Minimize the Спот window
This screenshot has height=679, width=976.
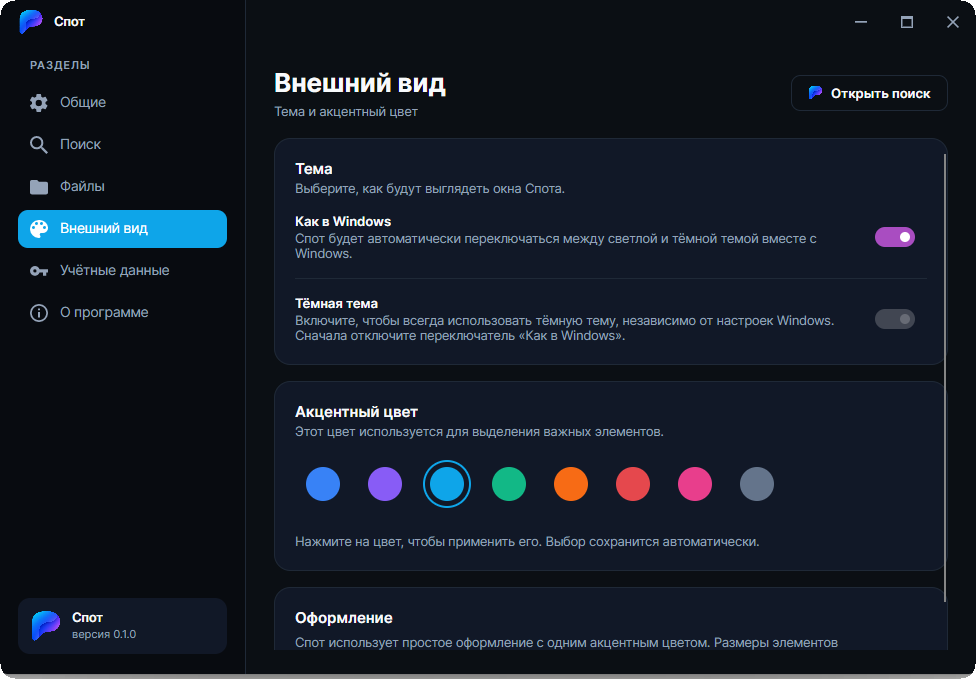pos(861,22)
